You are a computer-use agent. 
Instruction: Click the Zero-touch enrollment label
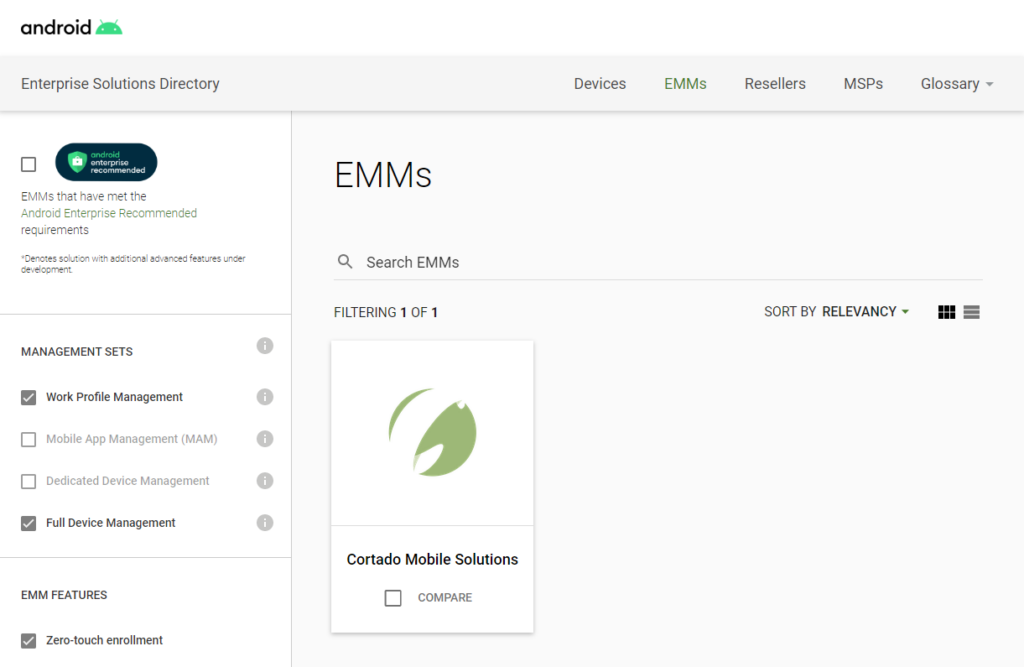coord(104,640)
